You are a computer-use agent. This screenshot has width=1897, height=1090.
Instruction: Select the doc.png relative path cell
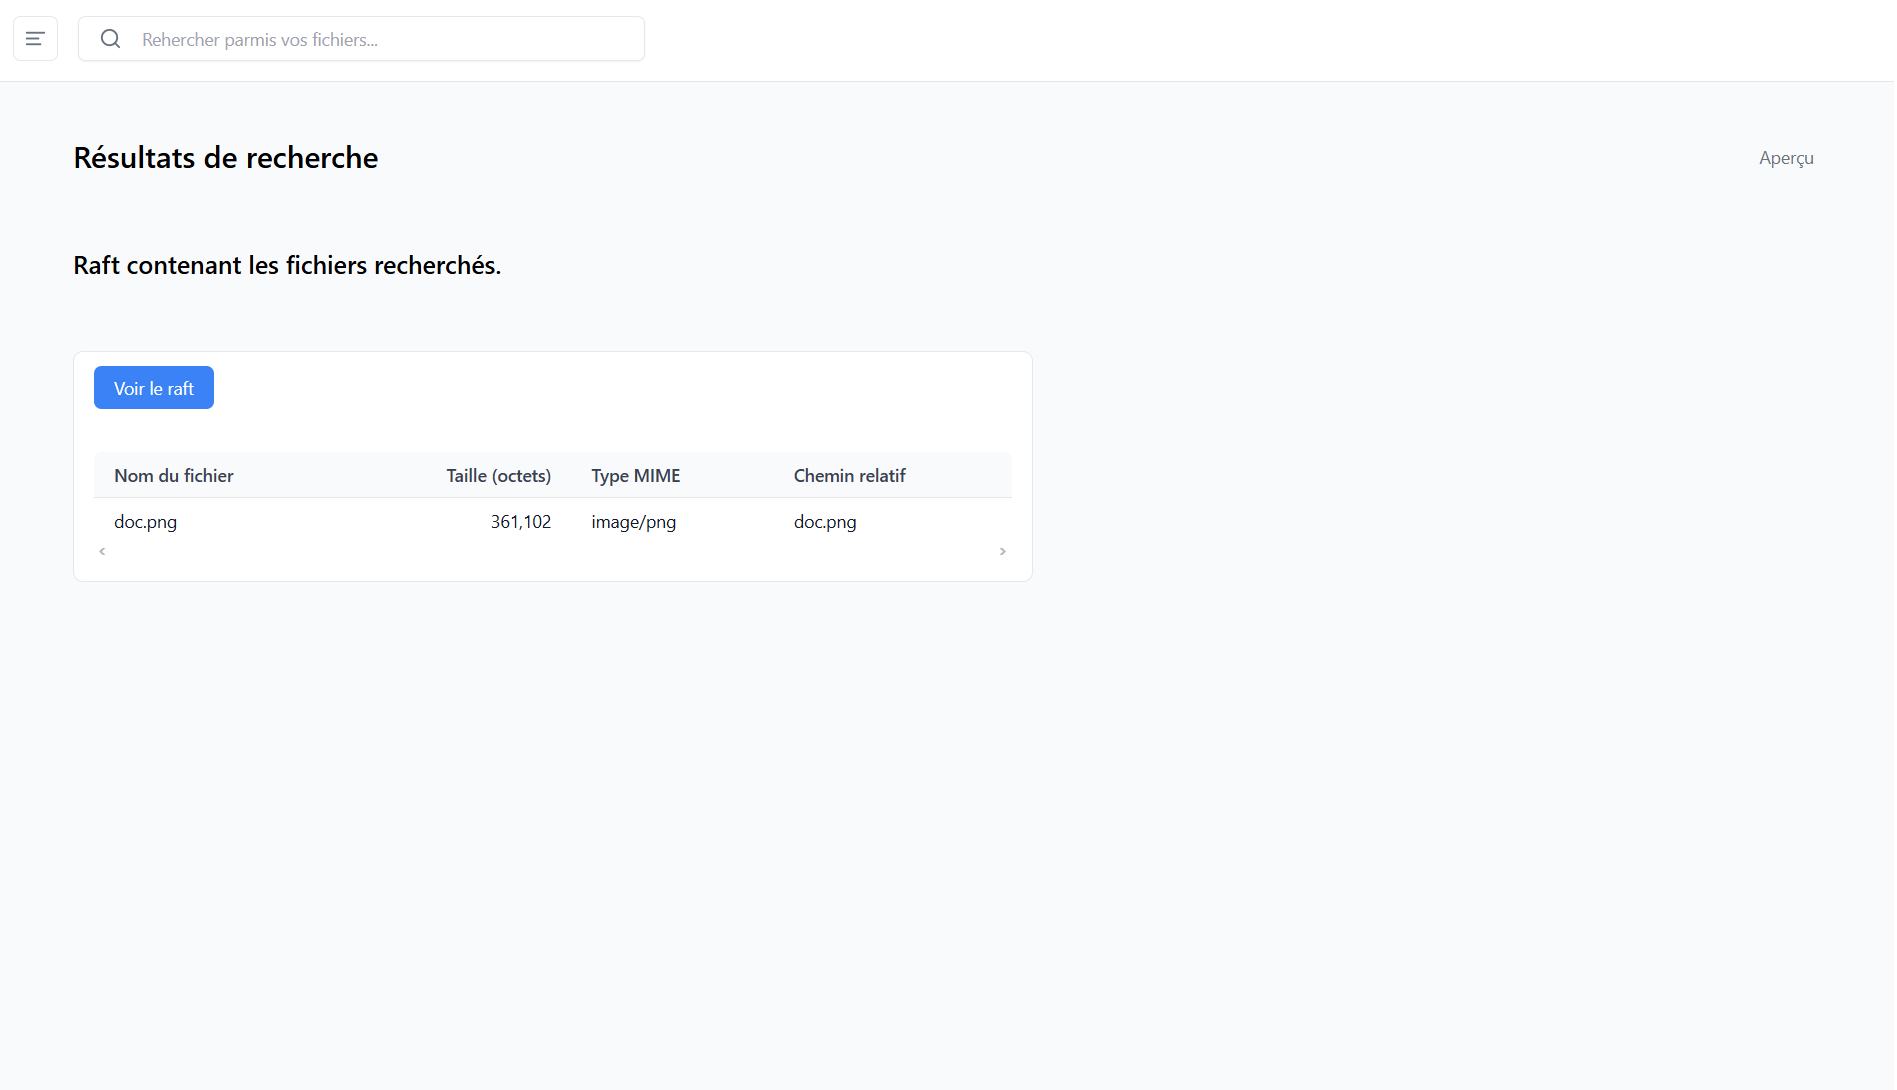(x=825, y=522)
